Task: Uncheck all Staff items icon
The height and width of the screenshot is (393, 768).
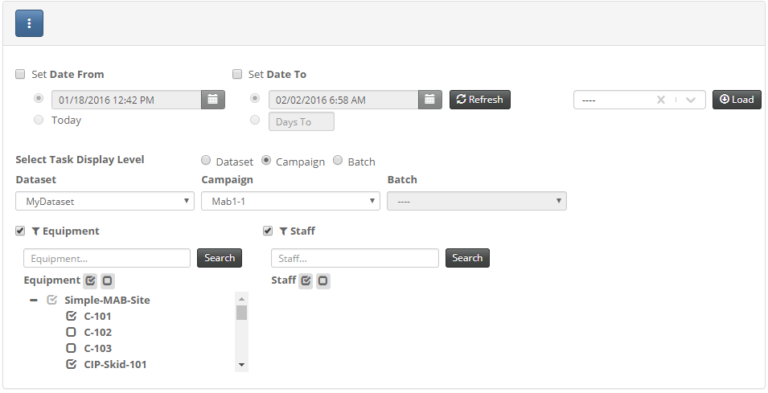Action: pos(323,281)
